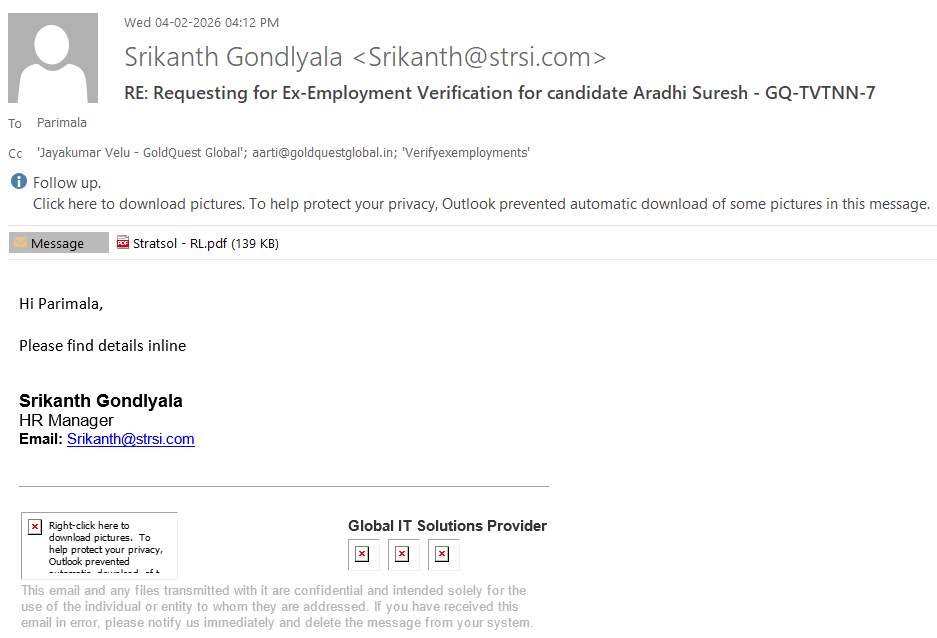Switch to the Message tab
937x638 pixels.
(x=58, y=243)
